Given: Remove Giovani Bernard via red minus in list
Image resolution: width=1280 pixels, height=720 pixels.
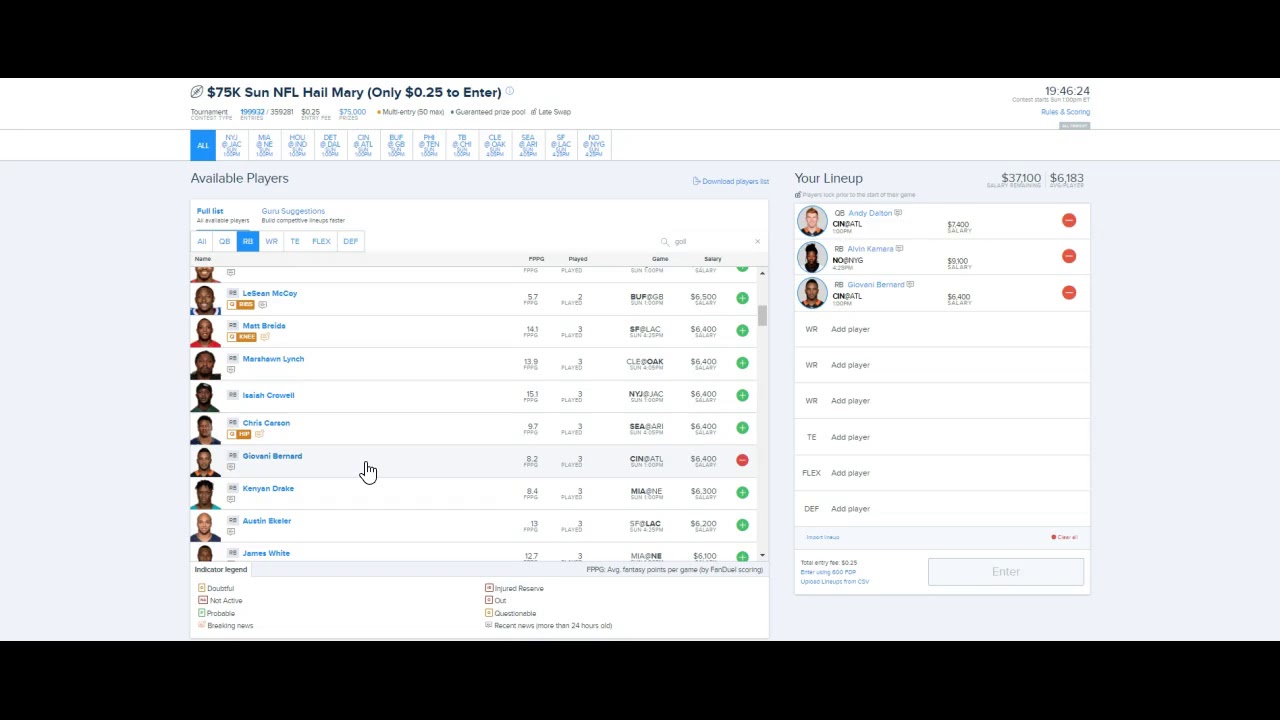Looking at the screenshot, I should [x=742, y=460].
